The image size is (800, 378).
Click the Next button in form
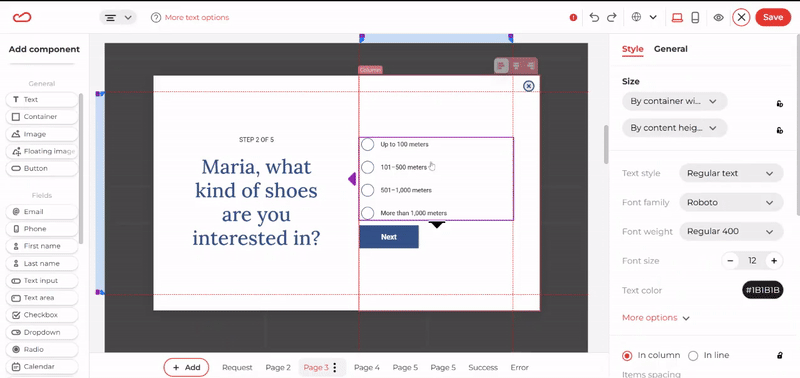[x=389, y=237]
